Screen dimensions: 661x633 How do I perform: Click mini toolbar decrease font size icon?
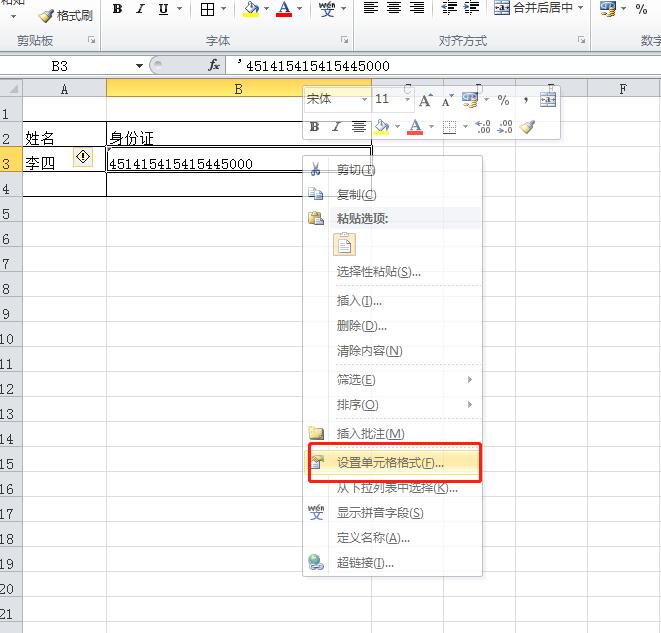(447, 101)
